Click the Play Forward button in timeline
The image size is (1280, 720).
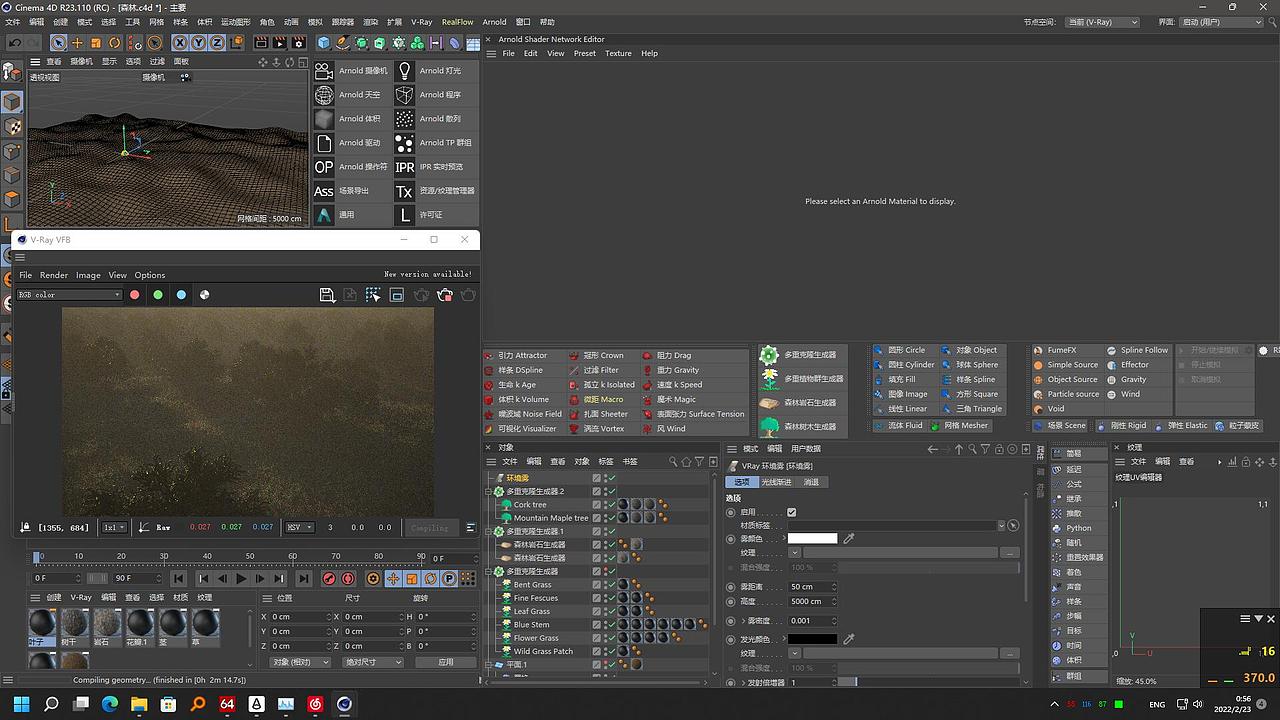pyautogui.click(x=241, y=579)
